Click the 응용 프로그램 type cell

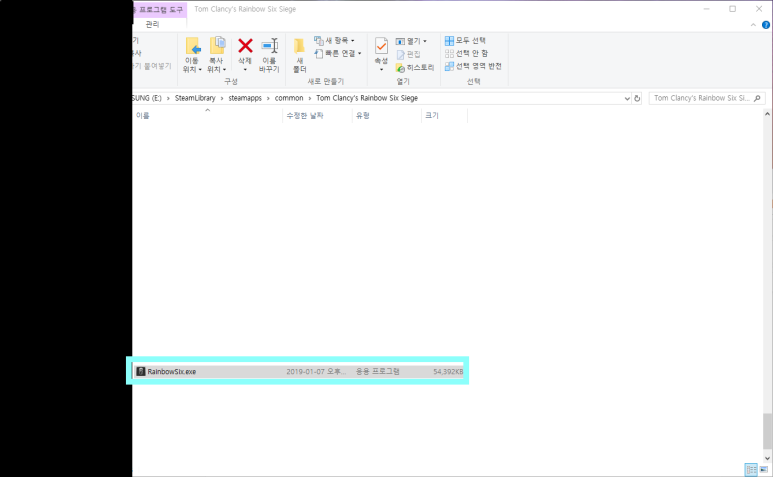378,372
